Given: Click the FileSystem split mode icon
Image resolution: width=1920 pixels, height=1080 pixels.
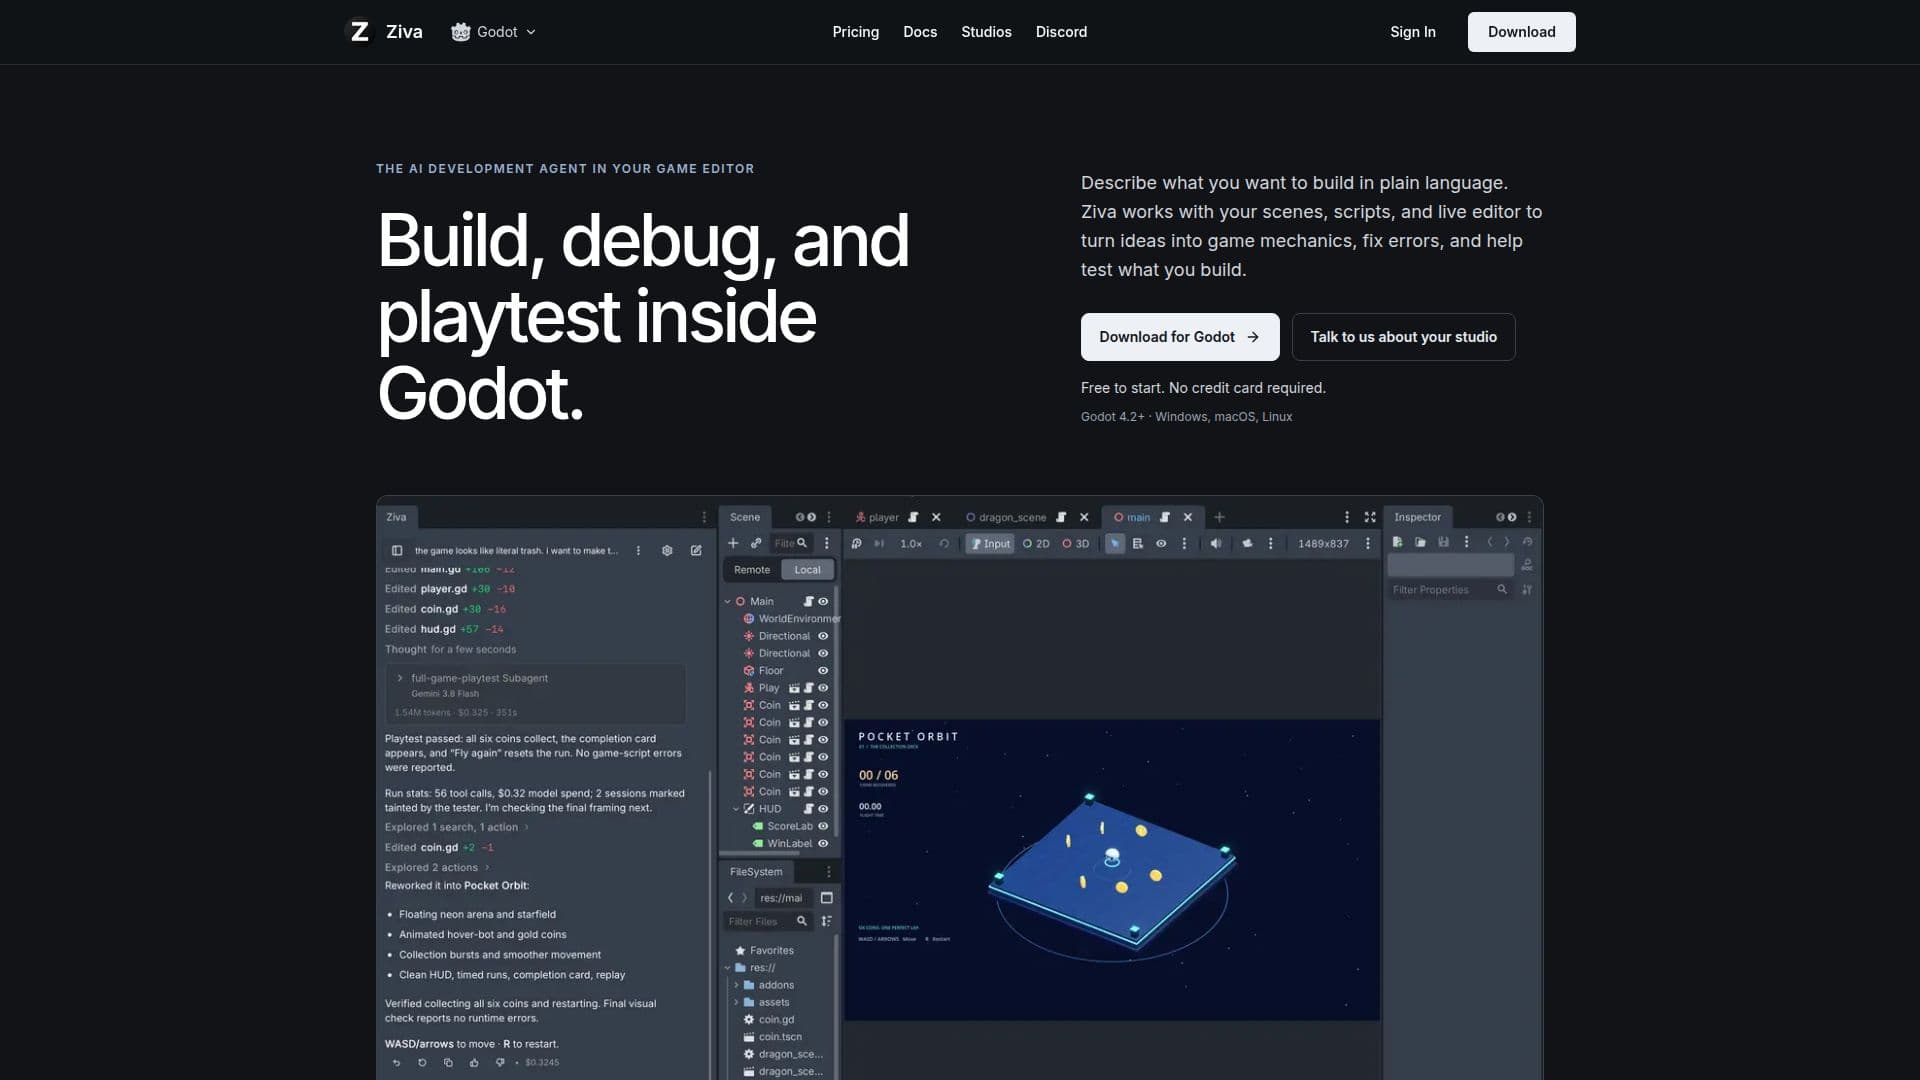Looking at the screenshot, I should coord(827,898).
